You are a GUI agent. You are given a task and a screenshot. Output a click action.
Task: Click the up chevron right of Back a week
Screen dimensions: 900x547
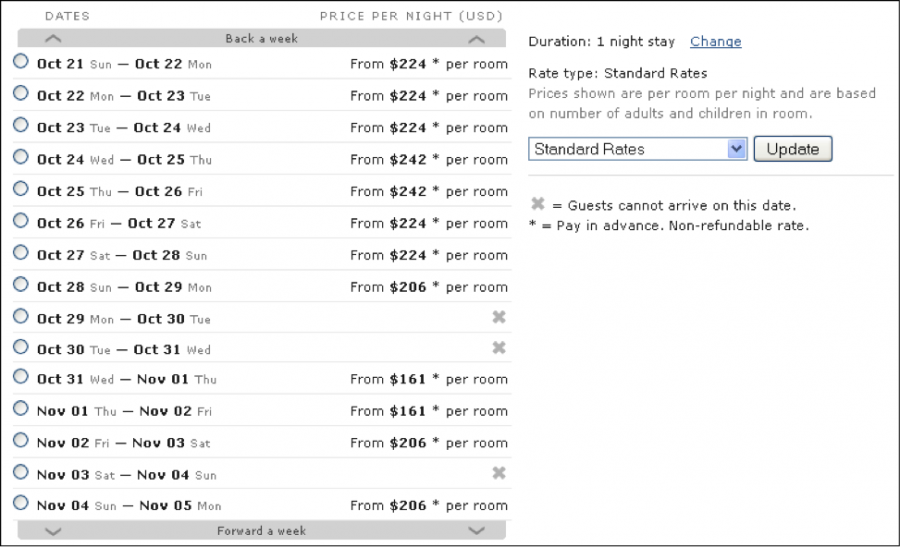point(477,39)
